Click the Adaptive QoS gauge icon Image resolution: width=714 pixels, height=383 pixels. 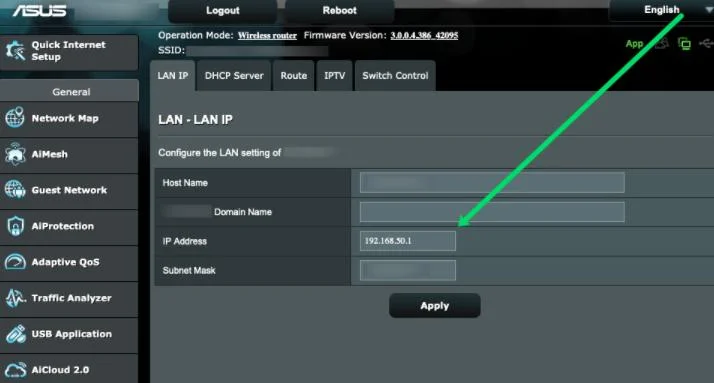[15, 262]
